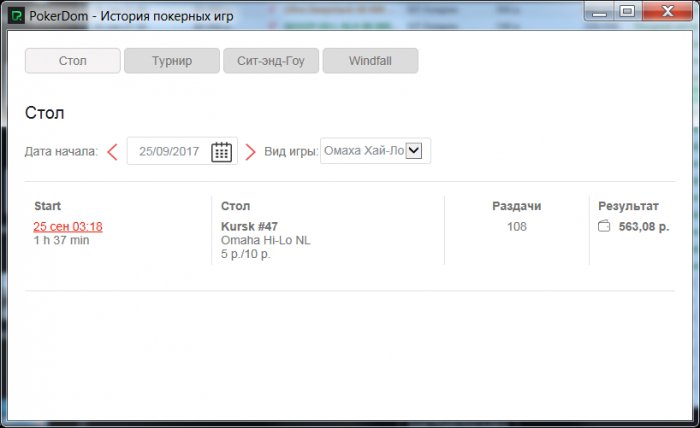The height and width of the screenshot is (428, 700).
Task: Click the Результат column header
Action: click(x=628, y=206)
